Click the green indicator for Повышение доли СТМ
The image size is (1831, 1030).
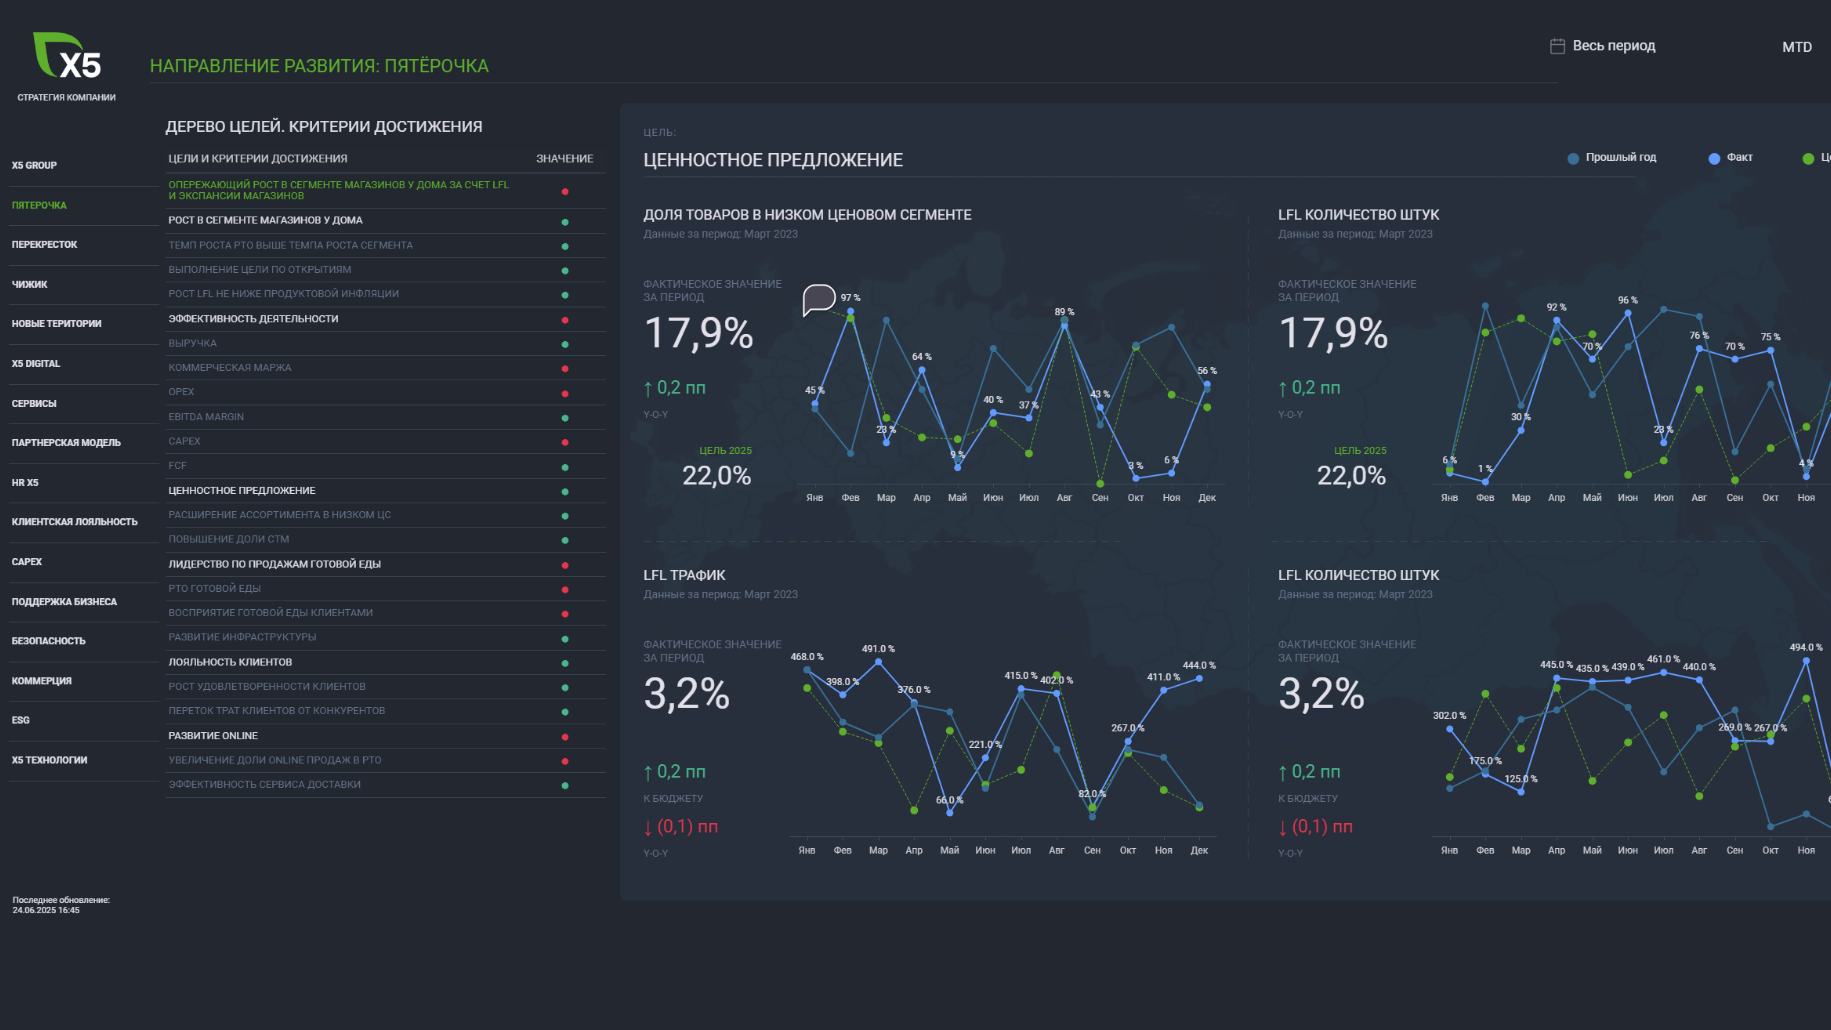[x=565, y=540]
